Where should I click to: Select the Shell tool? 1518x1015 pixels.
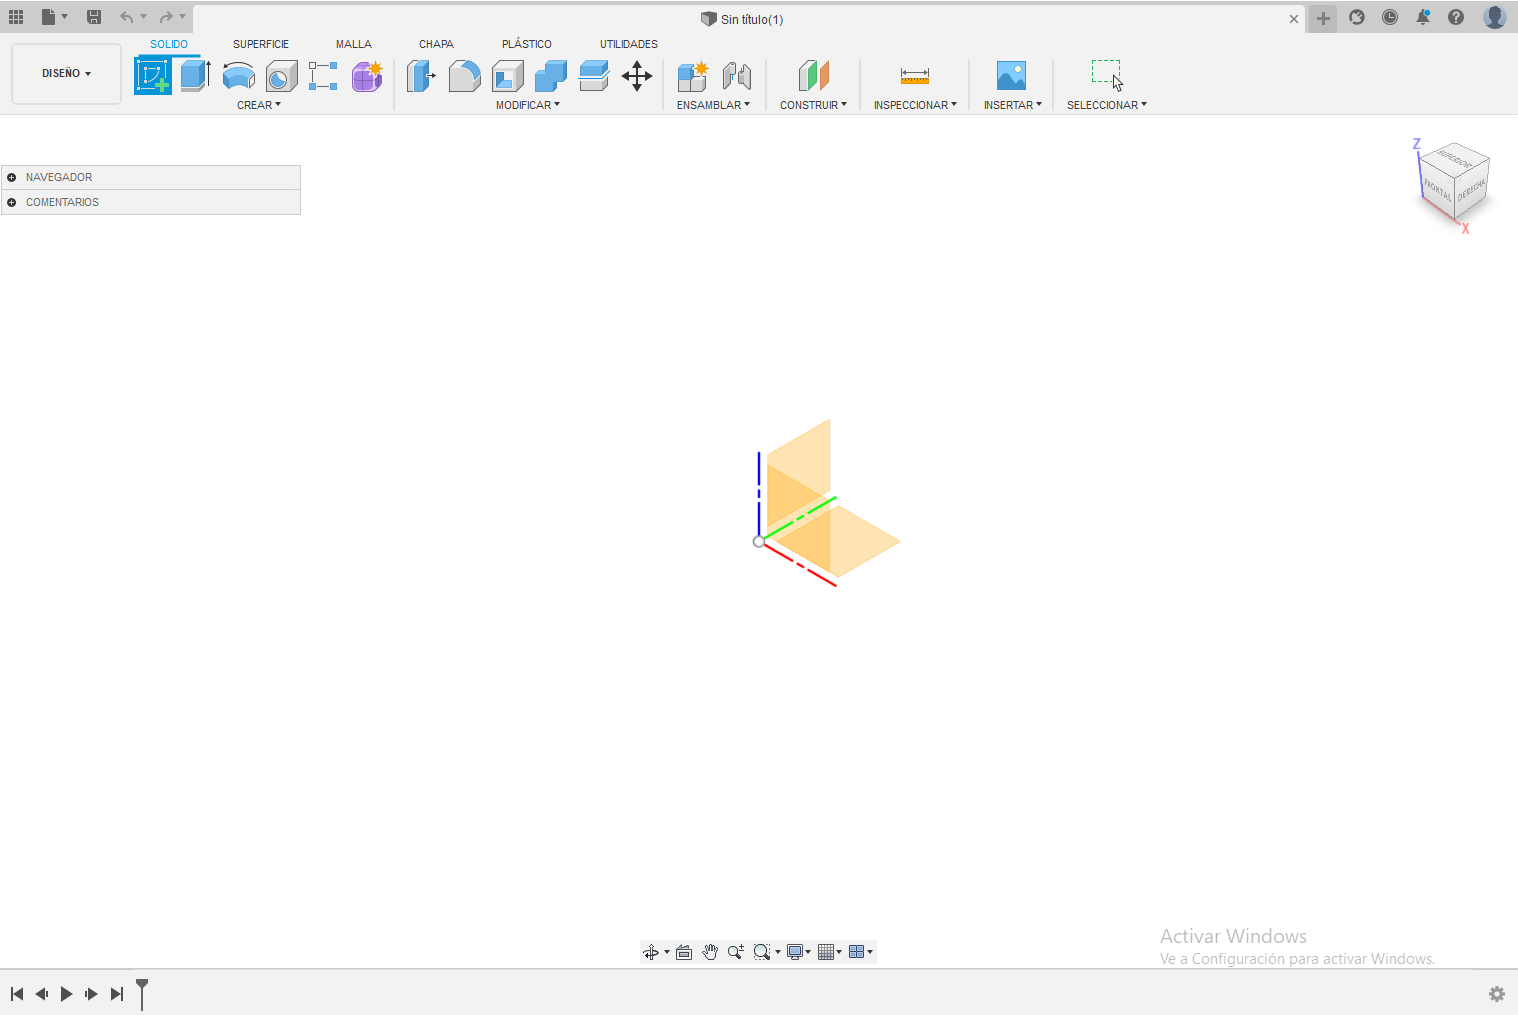coord(508,76)
